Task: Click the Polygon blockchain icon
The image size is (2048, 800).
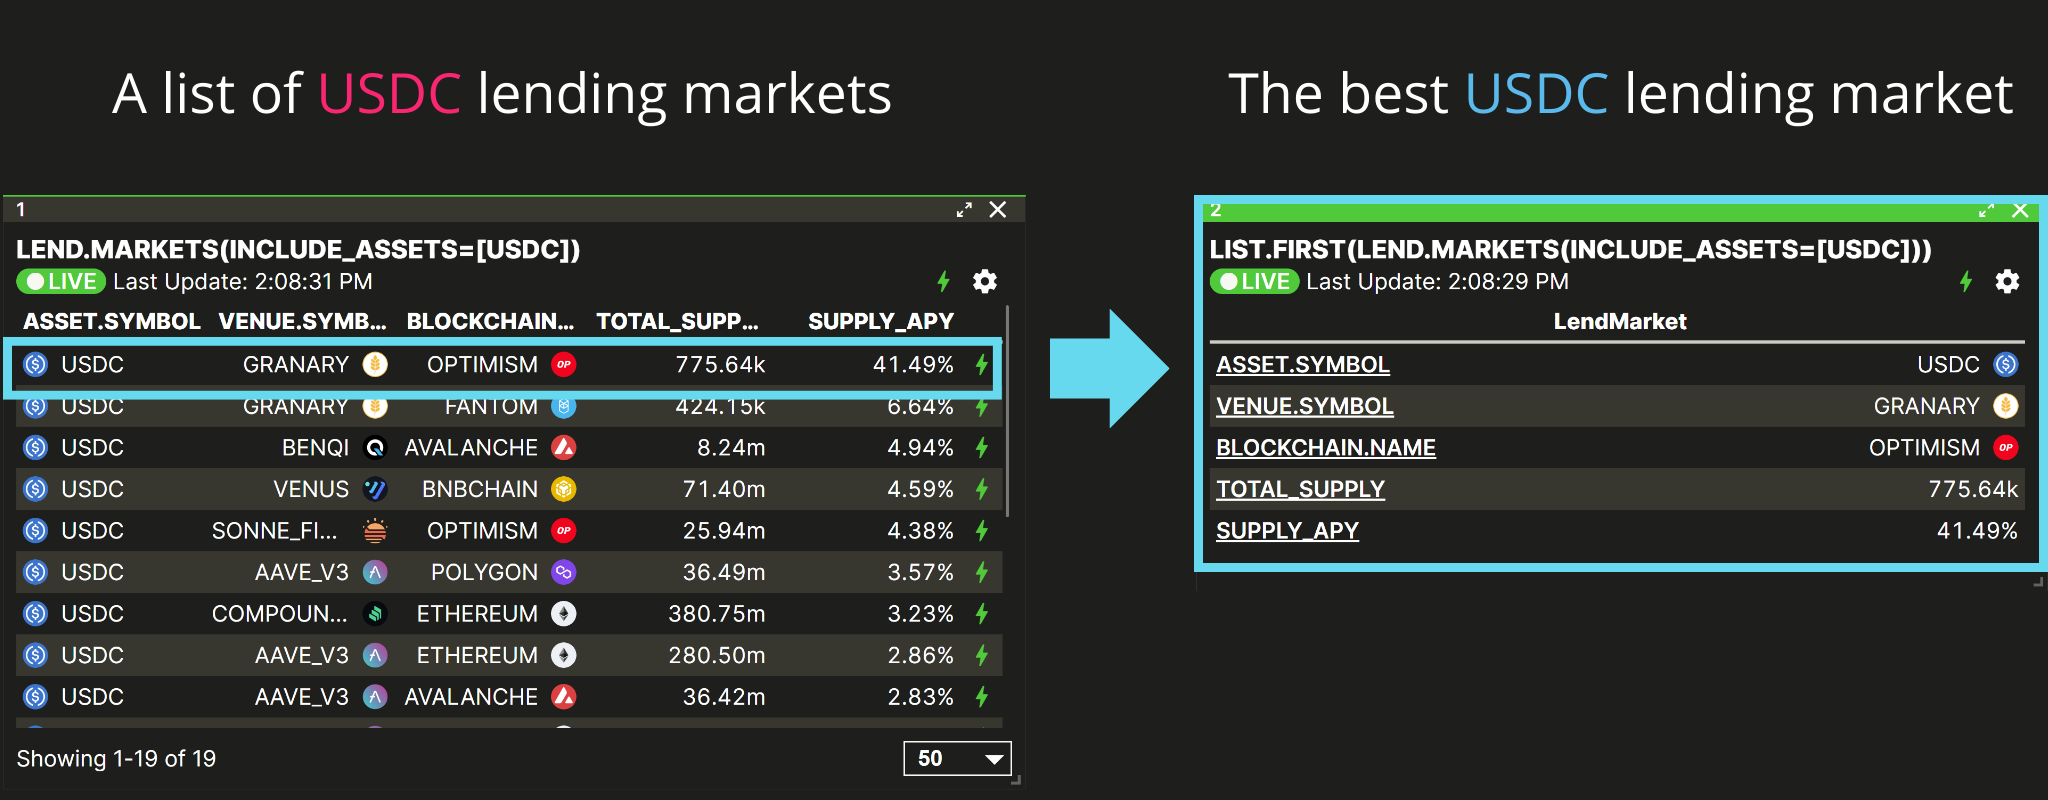Action: (x=564, y=572)
